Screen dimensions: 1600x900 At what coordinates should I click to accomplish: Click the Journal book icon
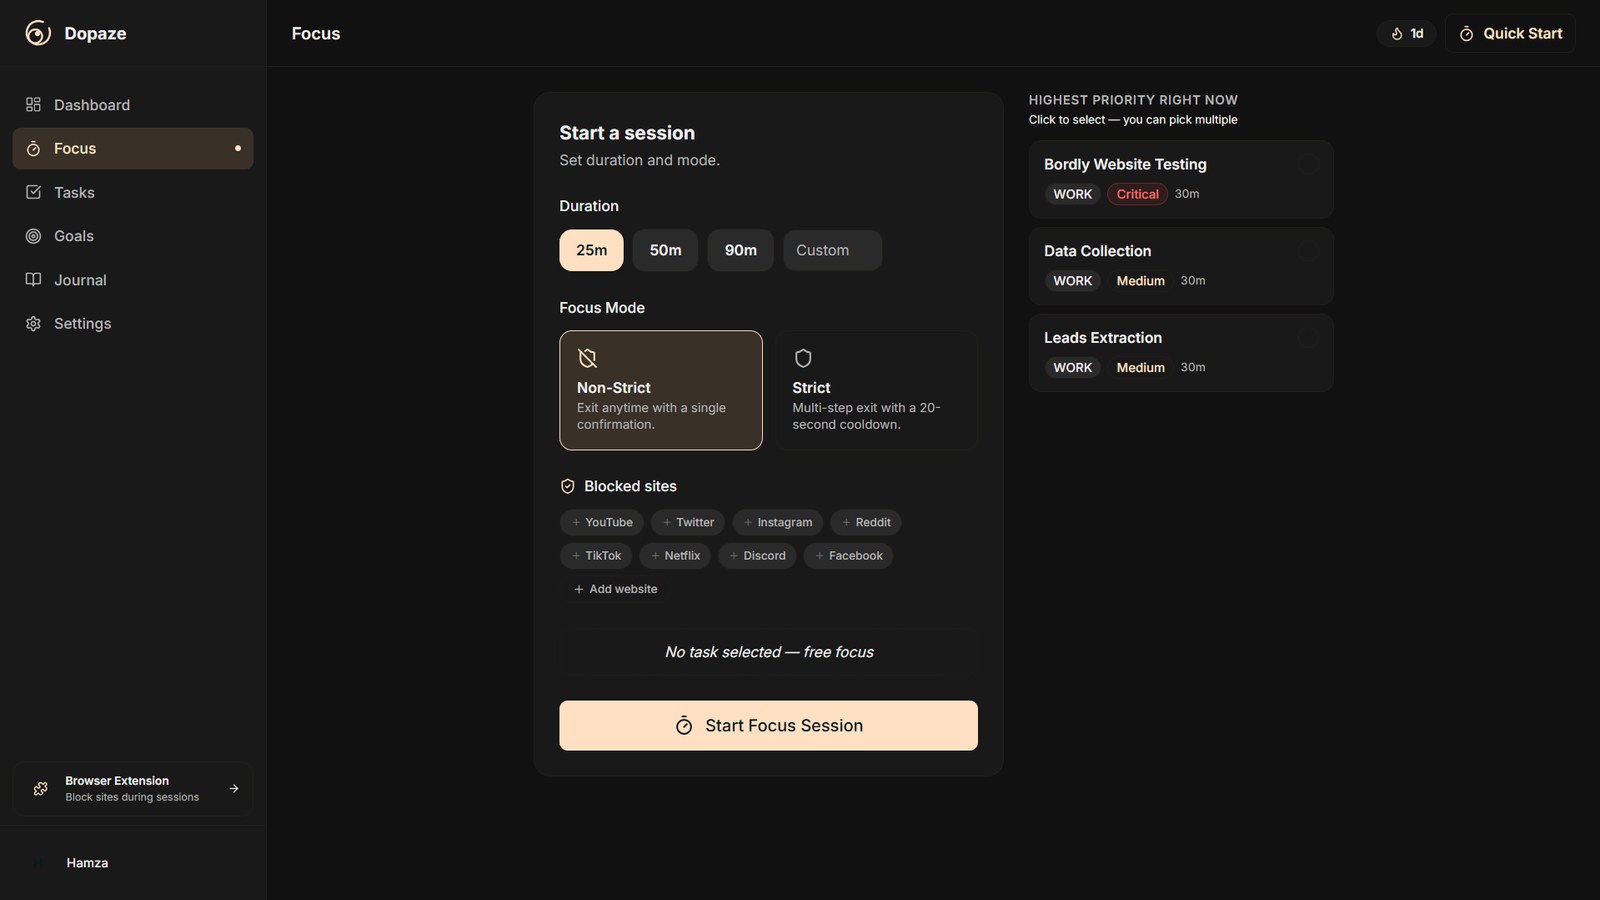[x=33, y=280]
